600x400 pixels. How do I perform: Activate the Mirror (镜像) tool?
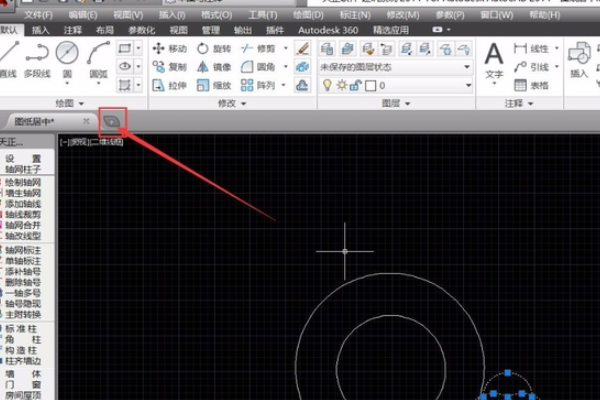214,67
